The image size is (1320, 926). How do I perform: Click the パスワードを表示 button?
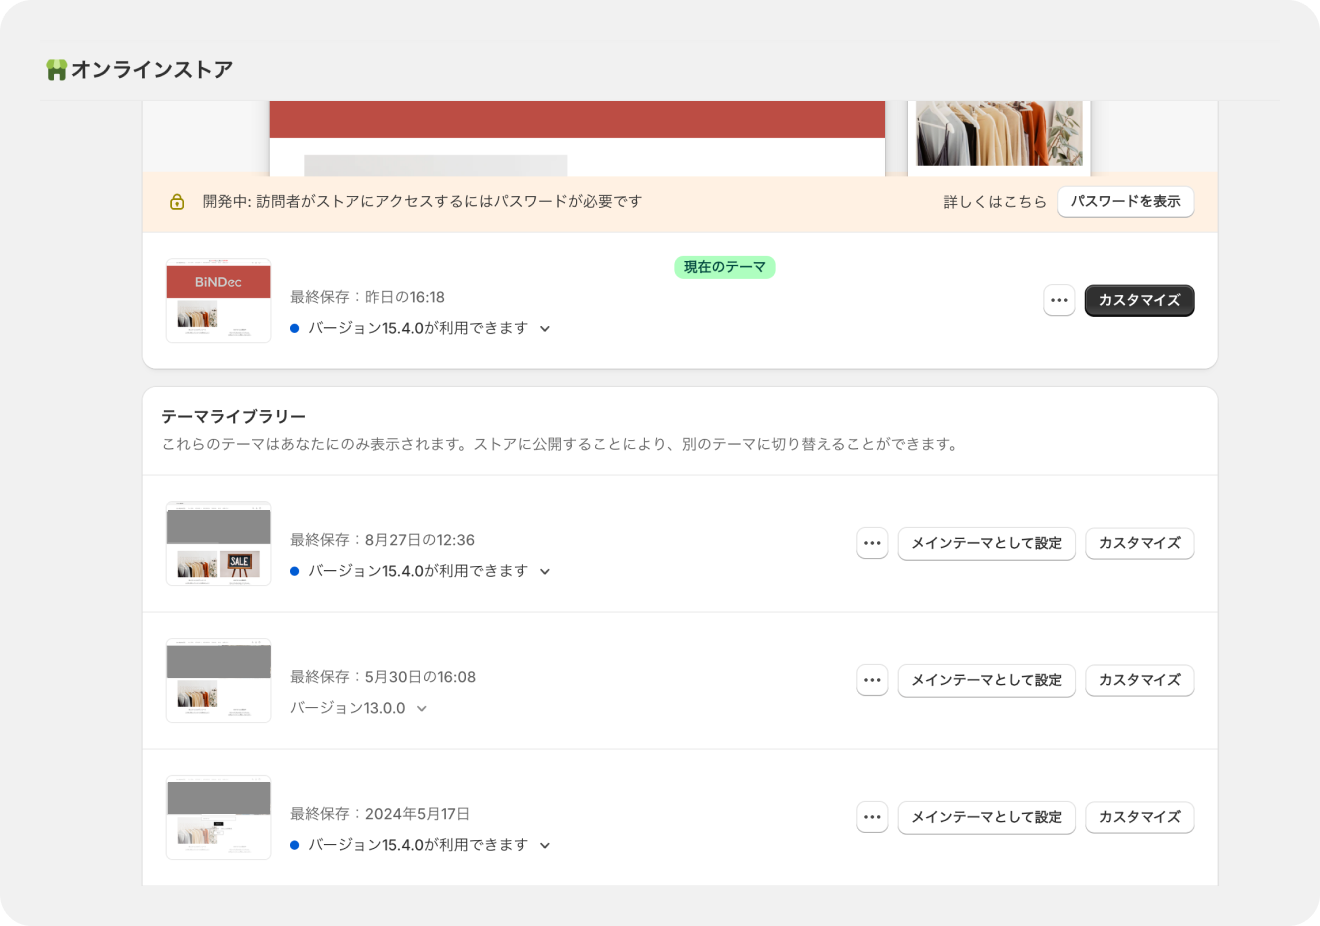tap(1126, 201)
